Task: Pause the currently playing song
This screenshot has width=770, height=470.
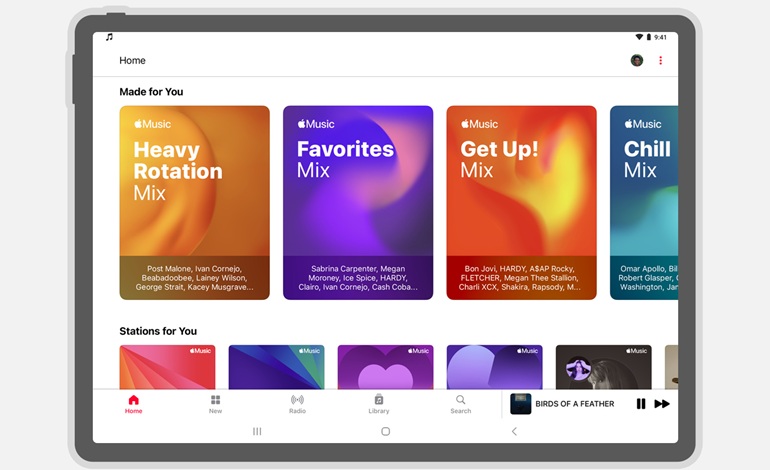Action: click(x=641, y=404)
